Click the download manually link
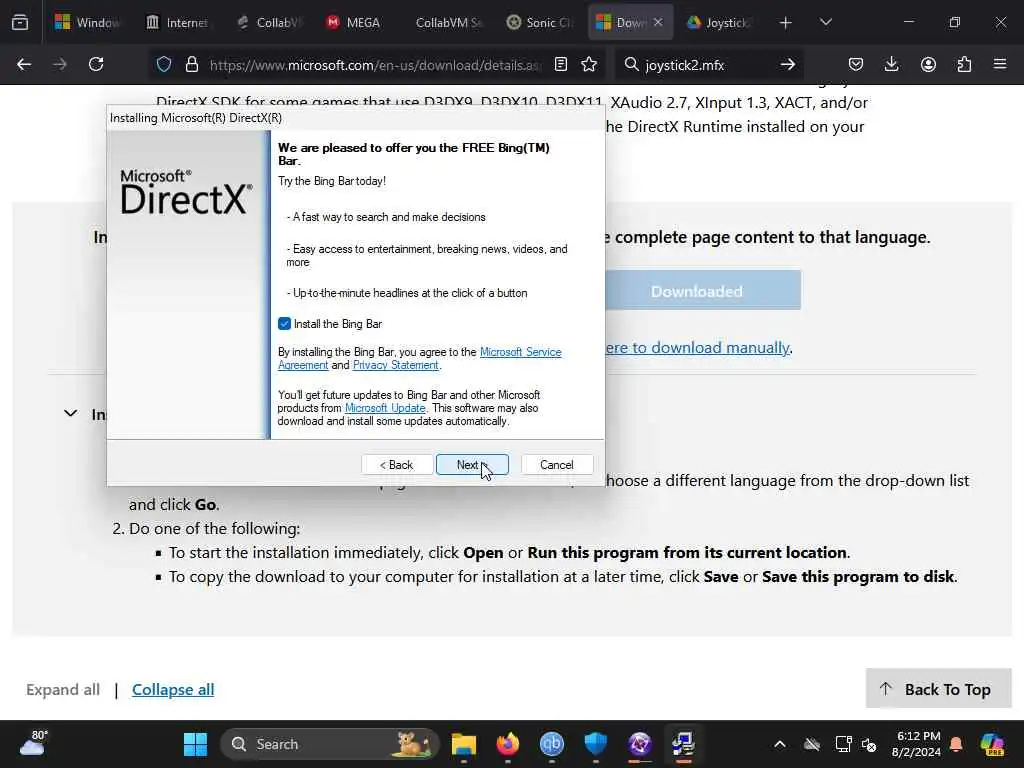The width and height of the screenshot is (1024, 768). tap(697, 347)
